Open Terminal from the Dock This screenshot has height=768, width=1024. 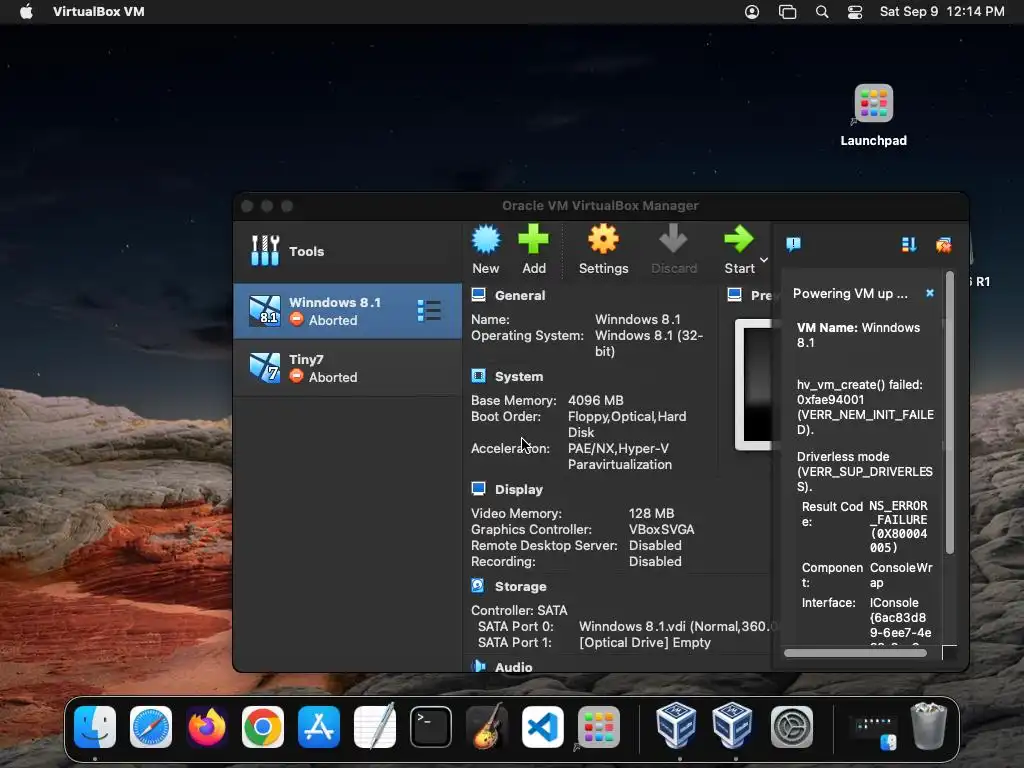pos(431,727)
